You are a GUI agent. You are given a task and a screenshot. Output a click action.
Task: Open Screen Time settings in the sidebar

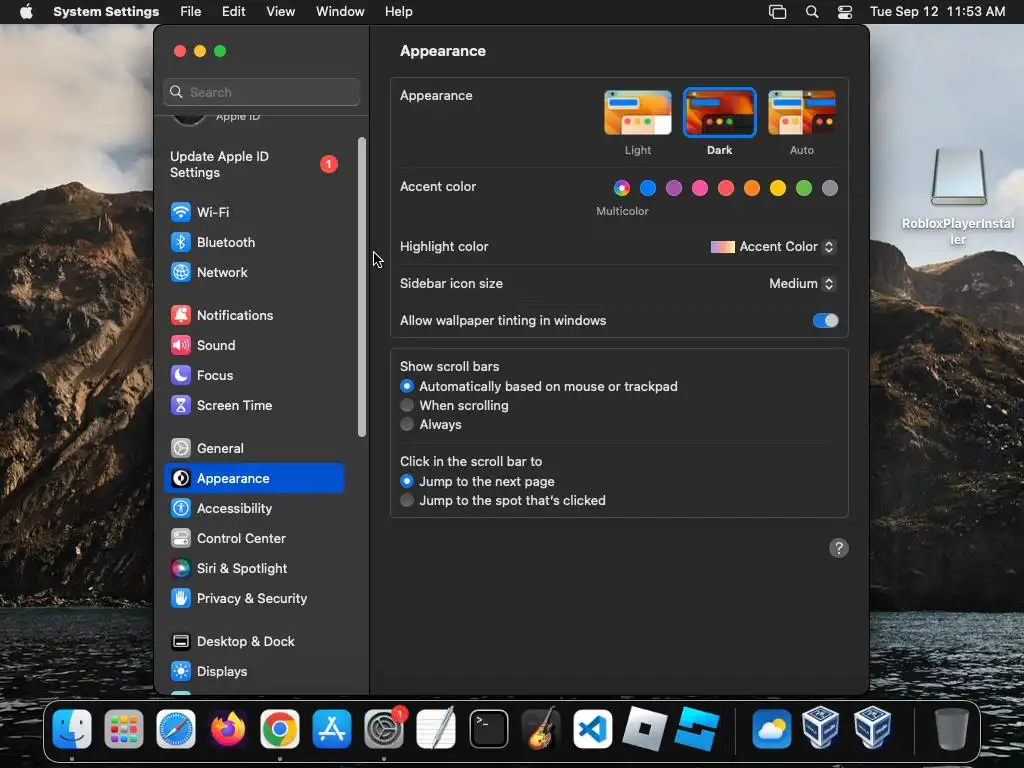(x=253, y=406)
